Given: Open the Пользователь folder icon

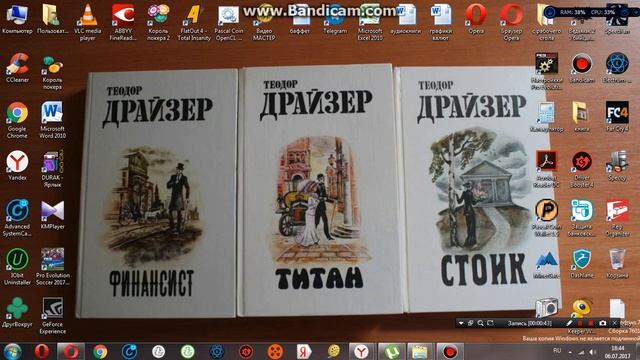Looking at the screenshot, I should (x=52, y=19).
